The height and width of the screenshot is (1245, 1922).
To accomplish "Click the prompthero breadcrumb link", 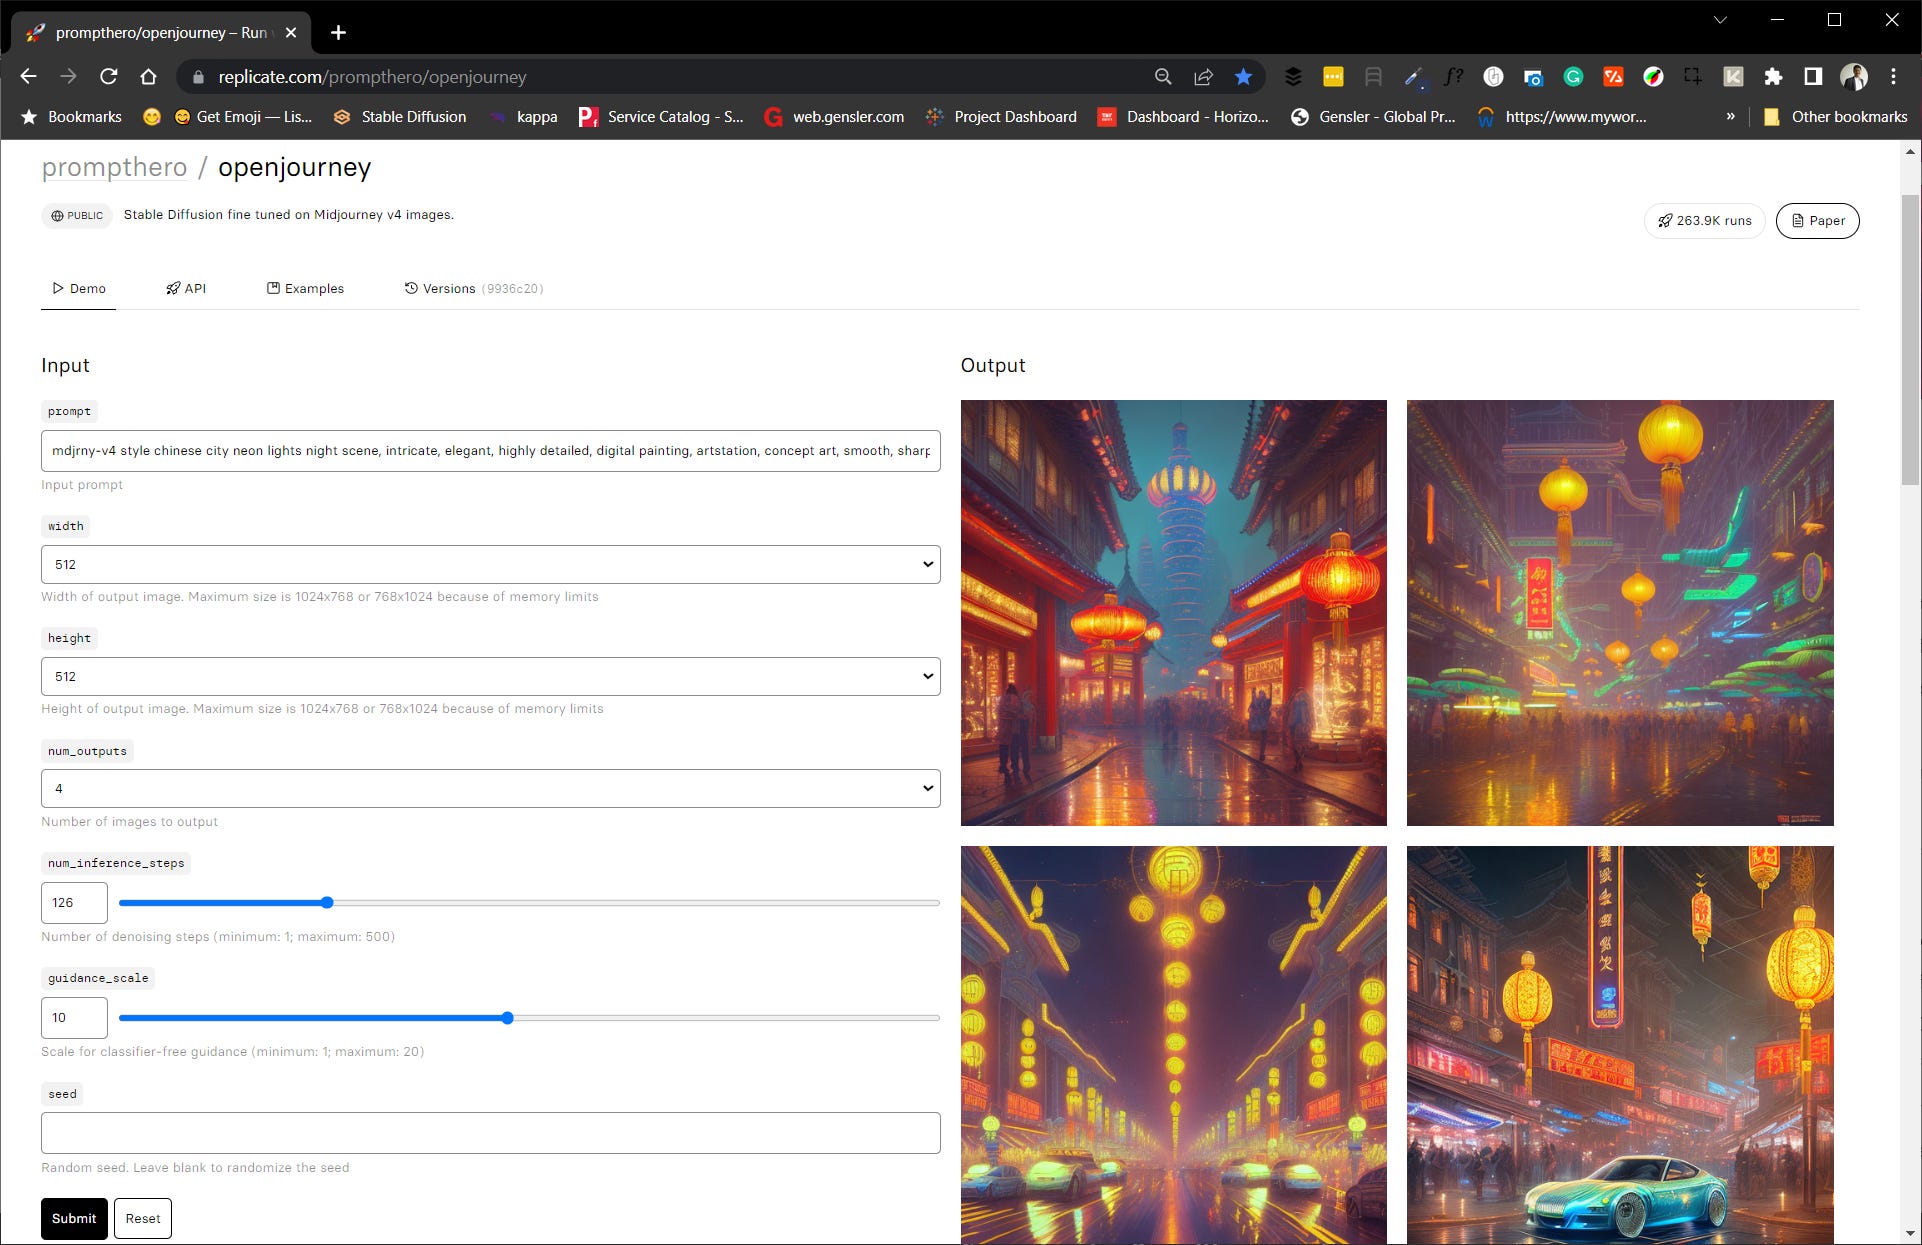I will pyautogui.click(x=114, y=167).
